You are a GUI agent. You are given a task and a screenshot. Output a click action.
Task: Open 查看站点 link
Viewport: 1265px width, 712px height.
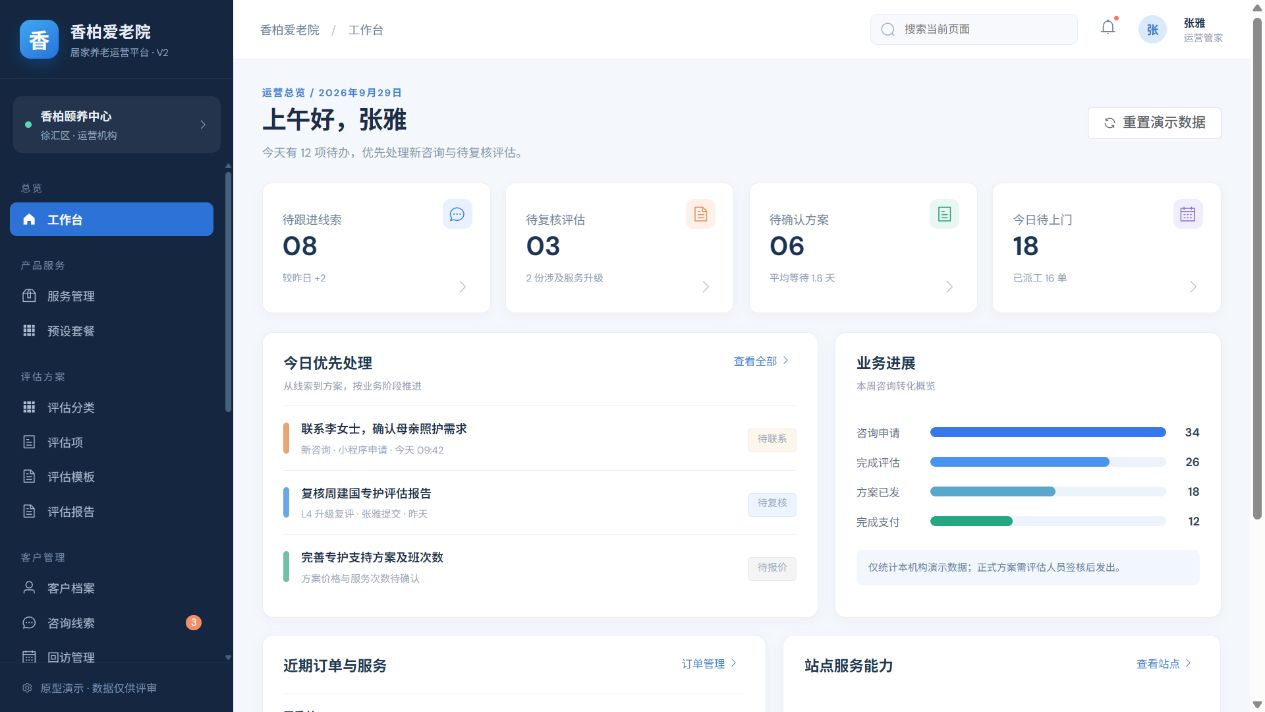[1164, 663]
